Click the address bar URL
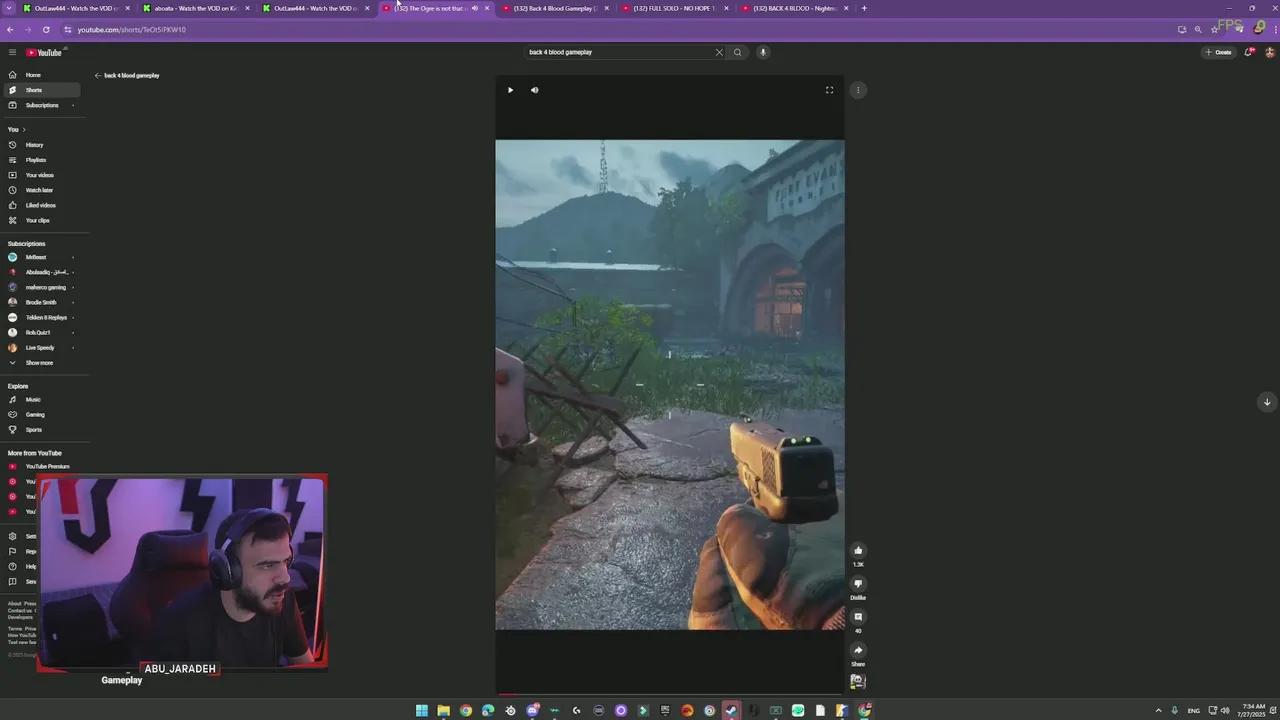Screen dimensions: 1280x720 pyautogui.click(x=132, y=29)
